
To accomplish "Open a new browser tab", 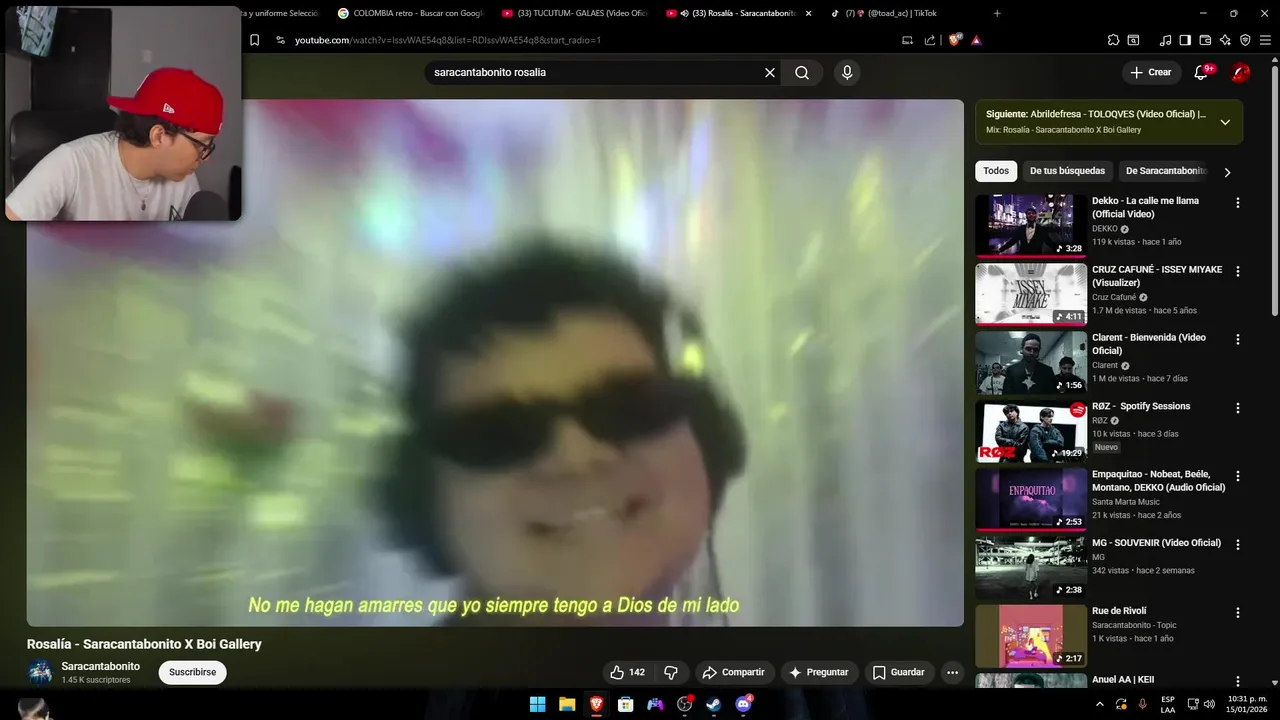I will [x=997, y=13].
